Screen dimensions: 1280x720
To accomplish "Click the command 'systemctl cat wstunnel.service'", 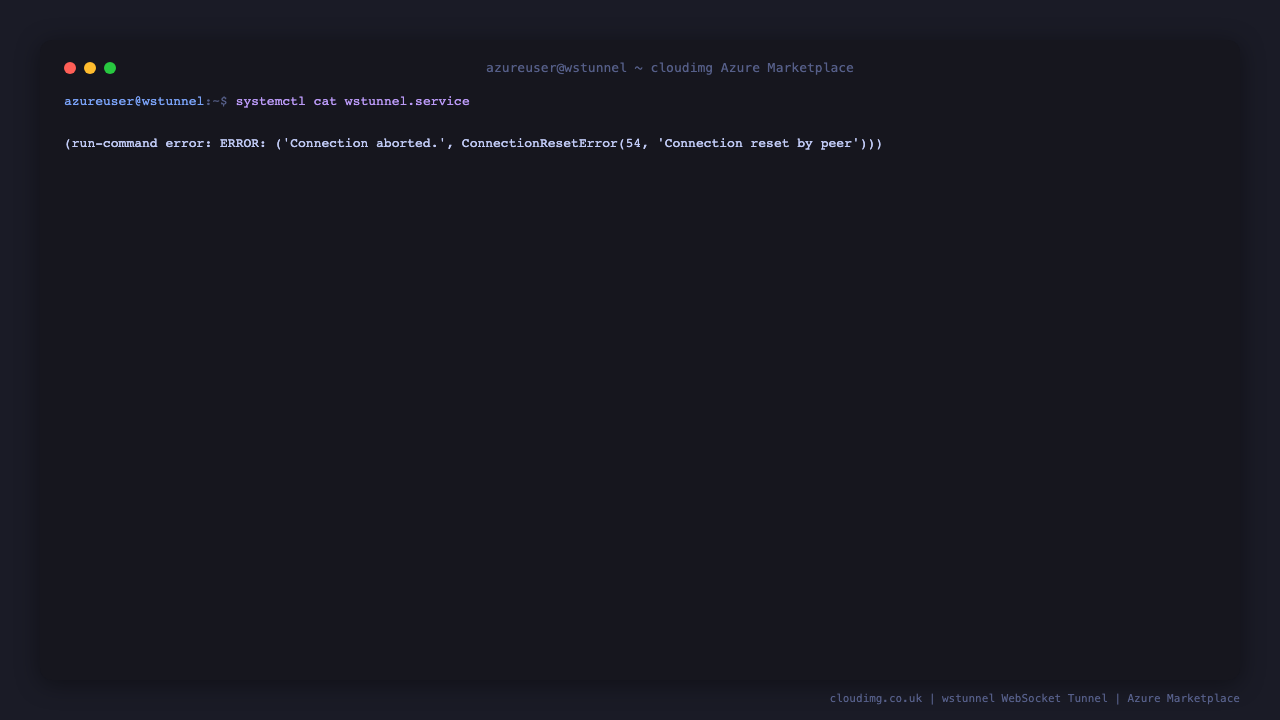I will click(x=353, y=102).
